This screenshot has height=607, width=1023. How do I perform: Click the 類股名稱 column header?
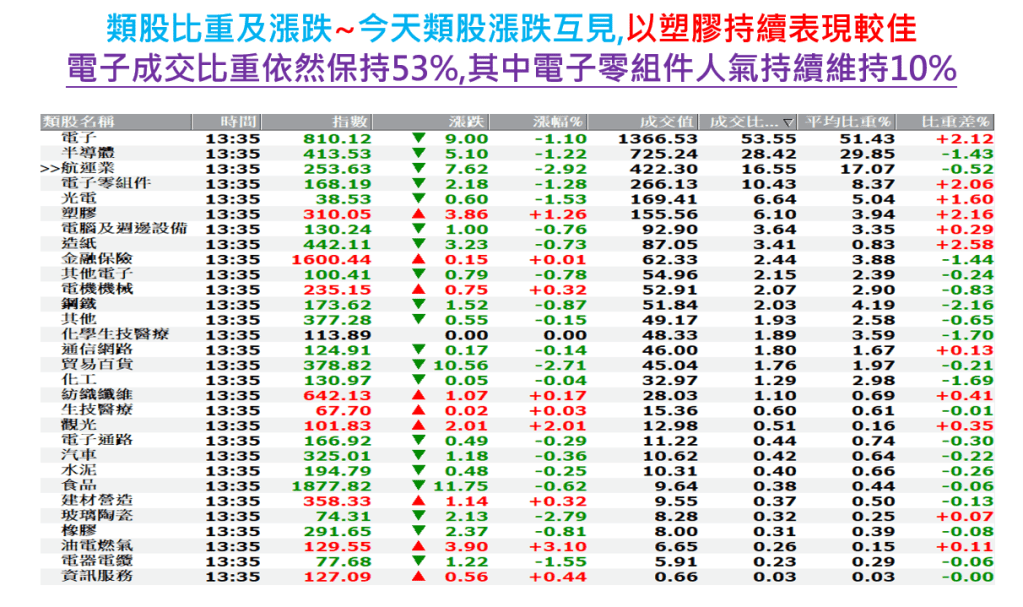[79, 122]
